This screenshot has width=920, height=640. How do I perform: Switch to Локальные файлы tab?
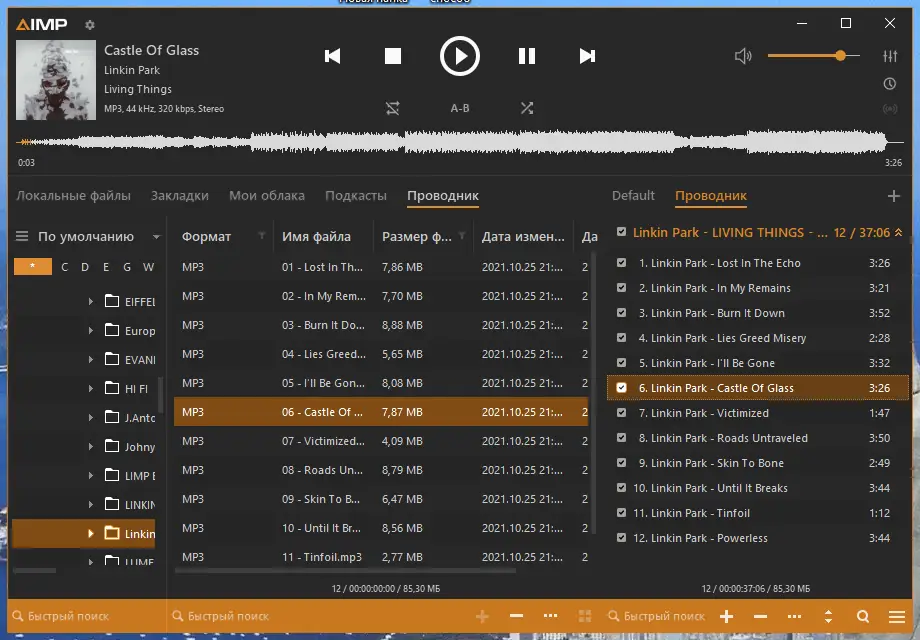pyautogui.click(x=73, y=195)
